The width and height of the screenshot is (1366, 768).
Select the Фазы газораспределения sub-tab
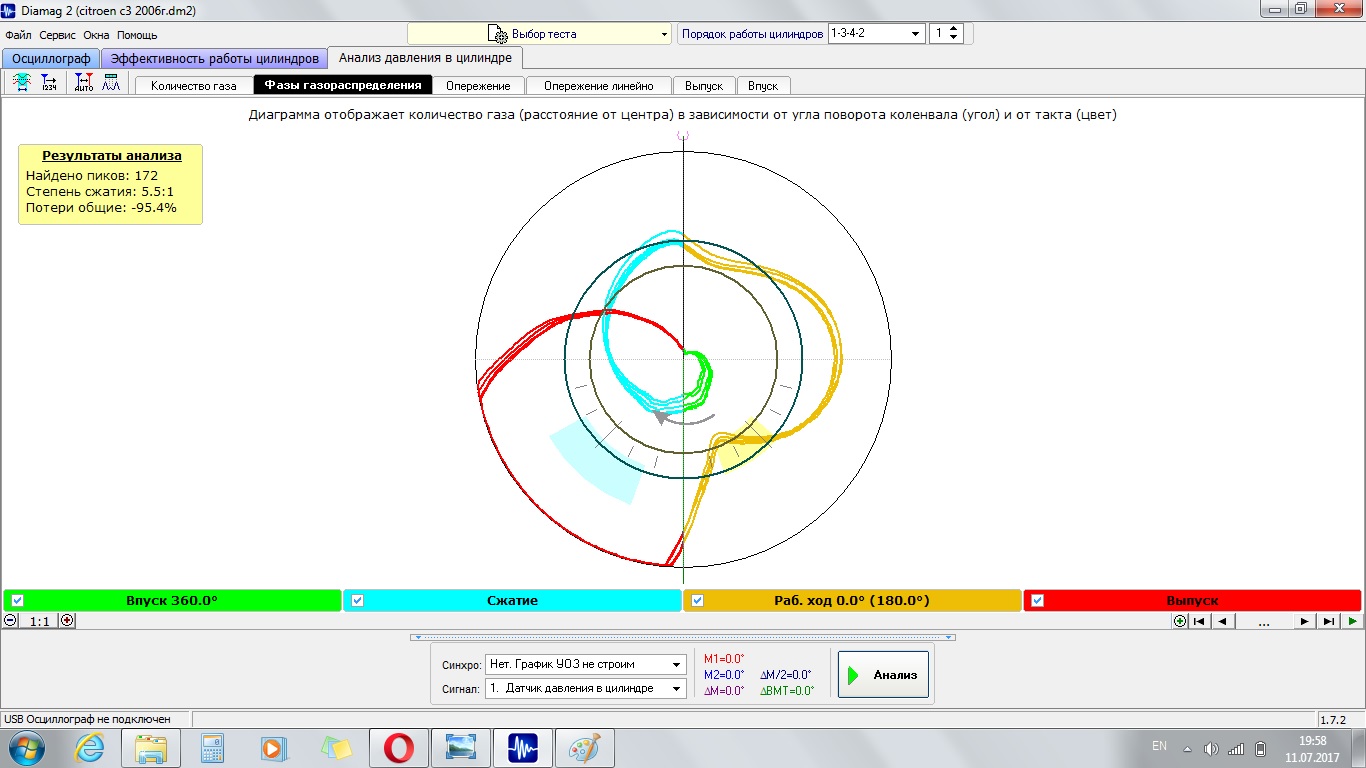pyautogui.click(x=343, y=85)
